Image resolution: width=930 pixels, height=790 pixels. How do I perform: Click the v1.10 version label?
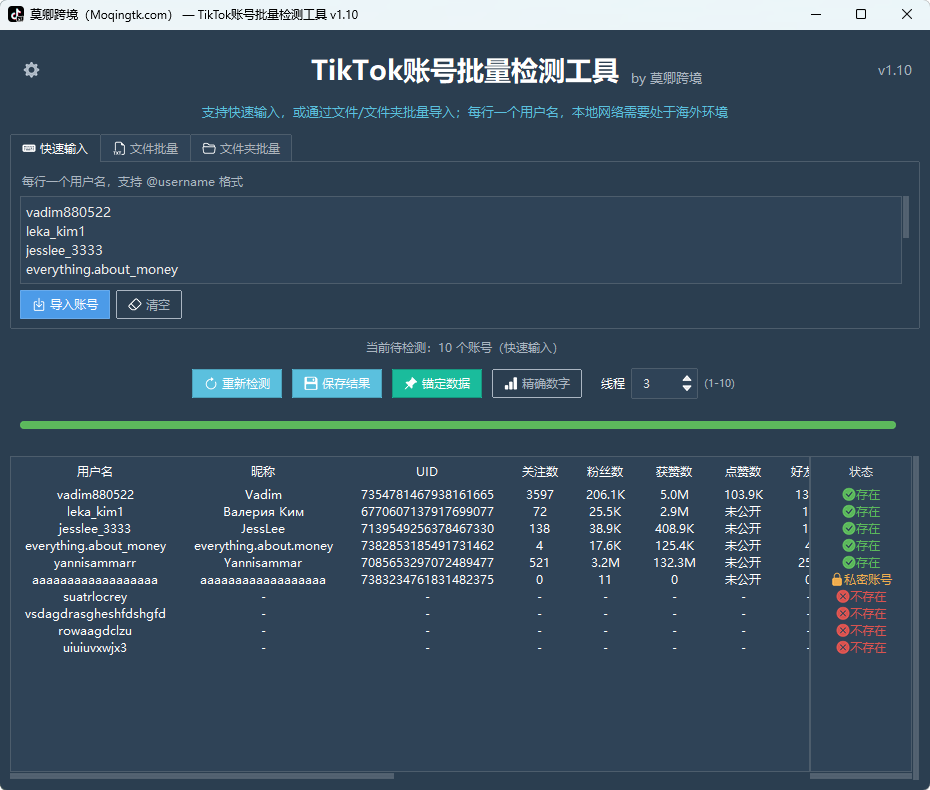coord(894,70)
